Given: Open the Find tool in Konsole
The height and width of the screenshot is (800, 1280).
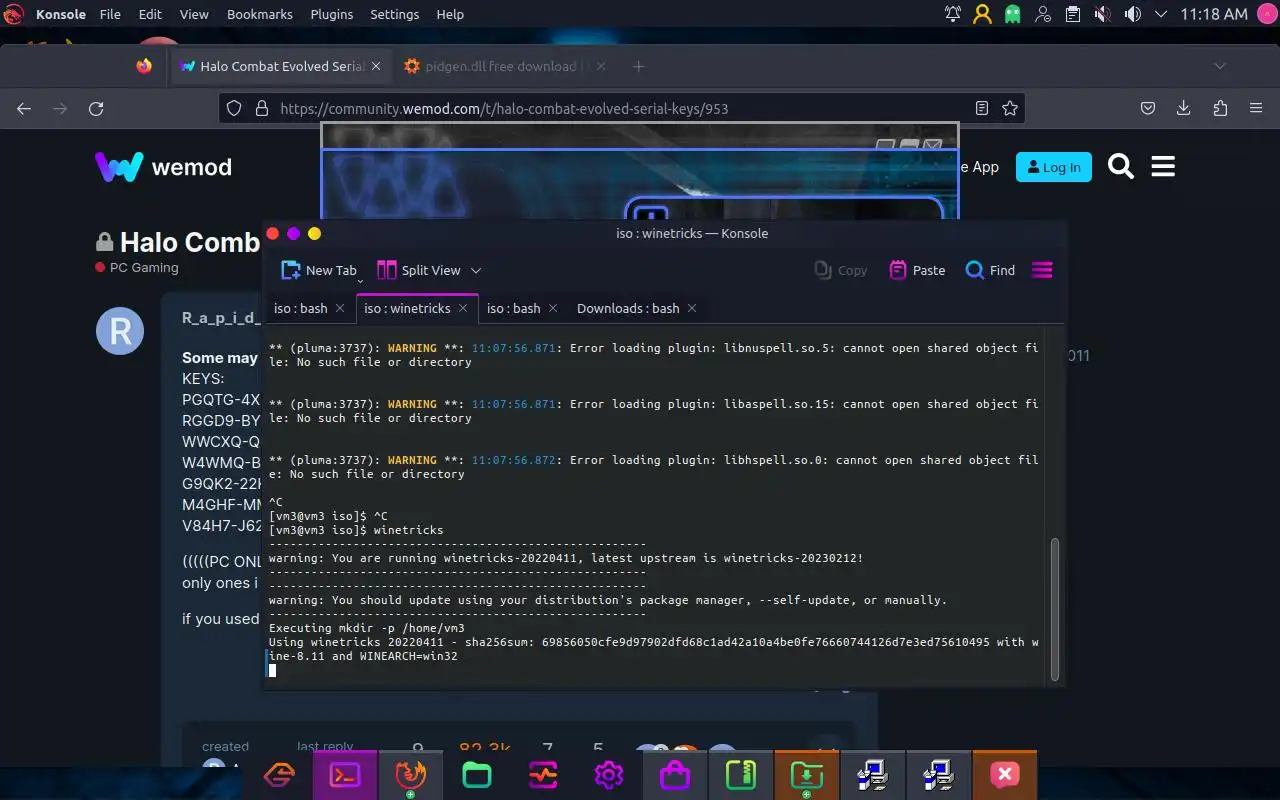Looking at the screenshot, I should tap(990, 270).
